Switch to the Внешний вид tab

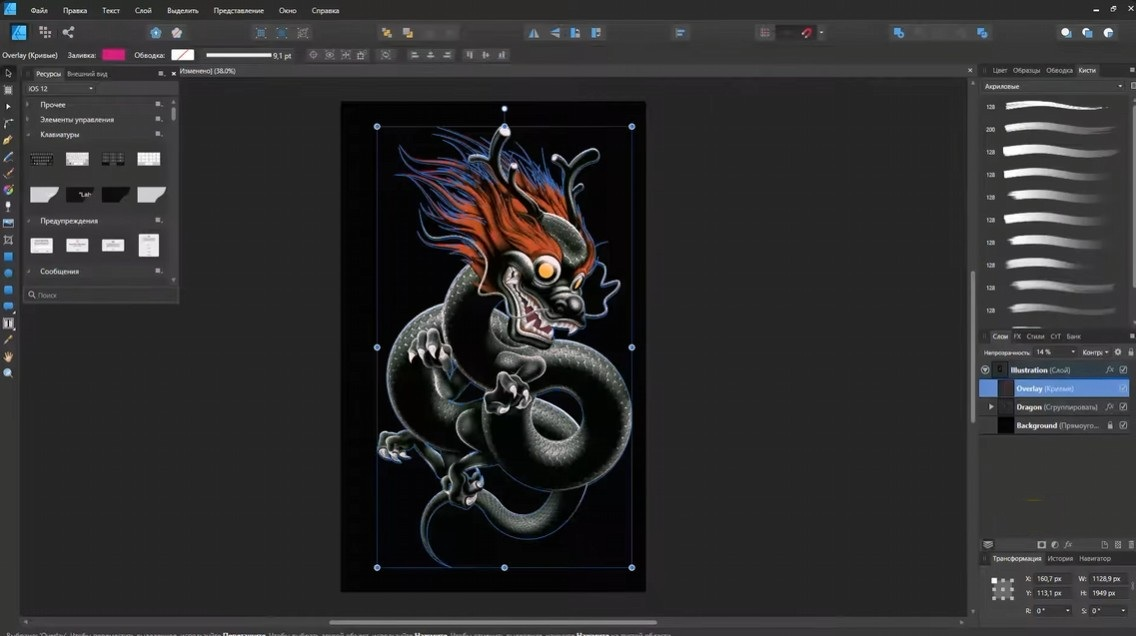pyautogui.click(x=87, y=74)
